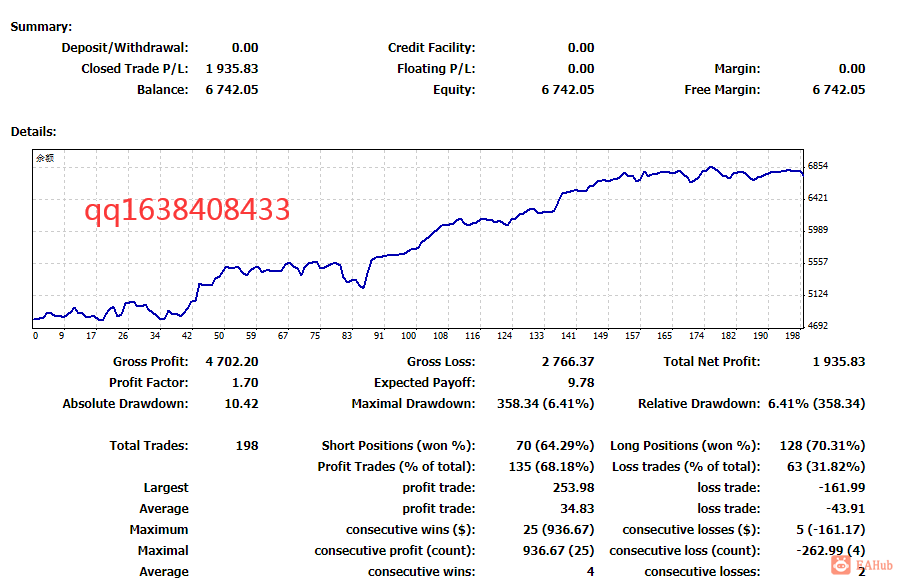Viewport: 902px width, 580px height.
Task: Click average profit trade value 34.83
Action: [578, 509]
